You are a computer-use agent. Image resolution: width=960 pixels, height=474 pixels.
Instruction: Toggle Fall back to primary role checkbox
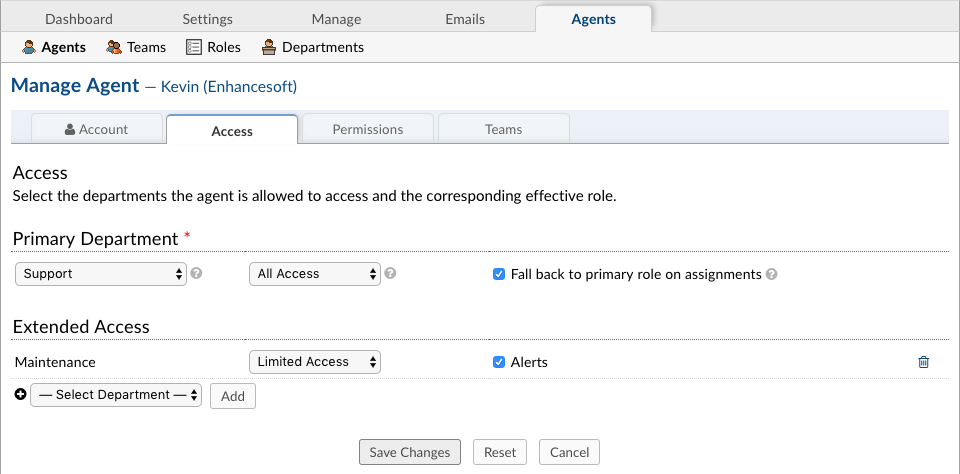[498, 274]
